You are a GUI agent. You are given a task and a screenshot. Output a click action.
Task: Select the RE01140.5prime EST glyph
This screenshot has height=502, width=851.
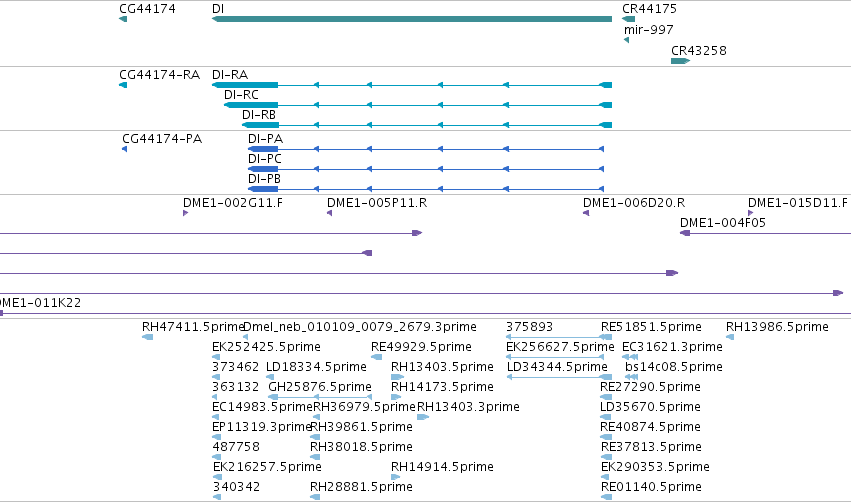[607, 497]
